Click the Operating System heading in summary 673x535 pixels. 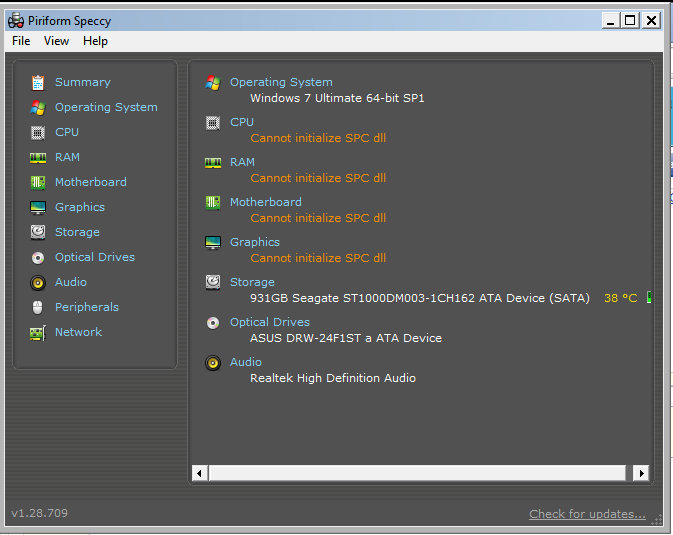281,82
